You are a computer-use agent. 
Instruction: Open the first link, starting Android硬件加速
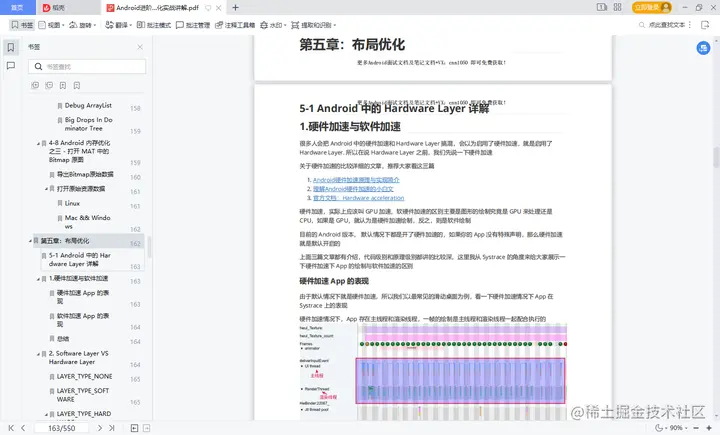coord(356,180)
